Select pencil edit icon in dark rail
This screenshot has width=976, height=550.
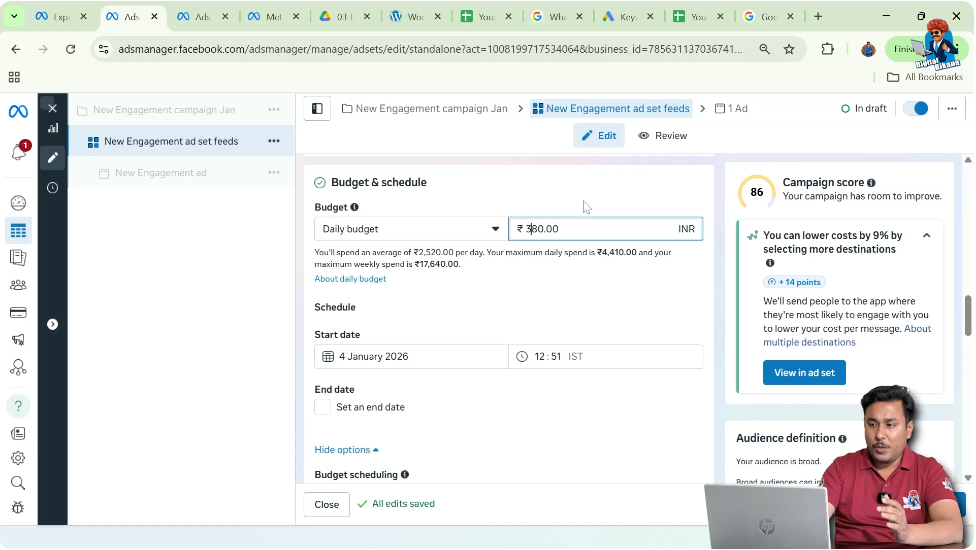pyautogui.click(x=53, y=157)
